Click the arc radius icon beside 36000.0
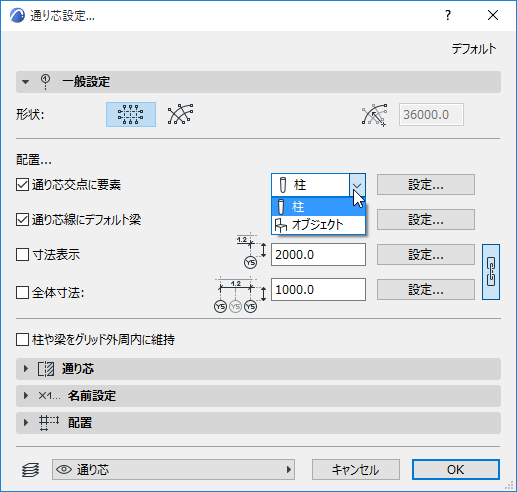The width and height of the screenshot is (517, 492). (374, 115)
